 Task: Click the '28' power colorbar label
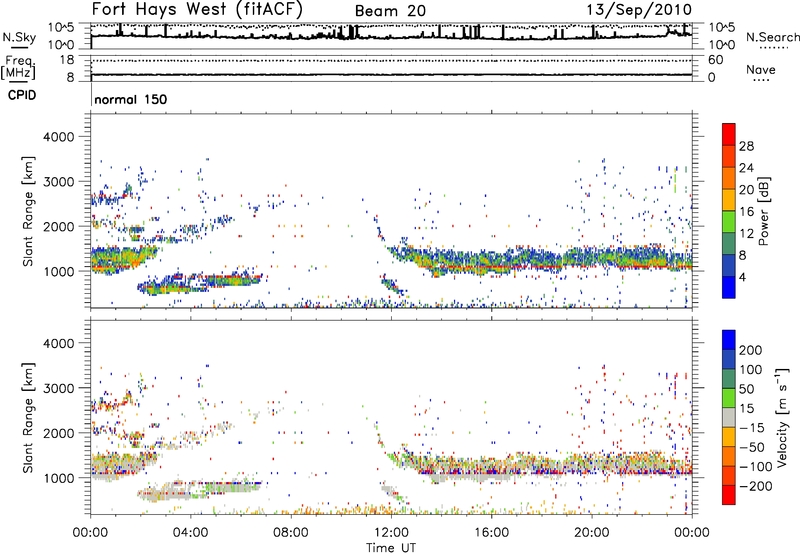point(746,146)
